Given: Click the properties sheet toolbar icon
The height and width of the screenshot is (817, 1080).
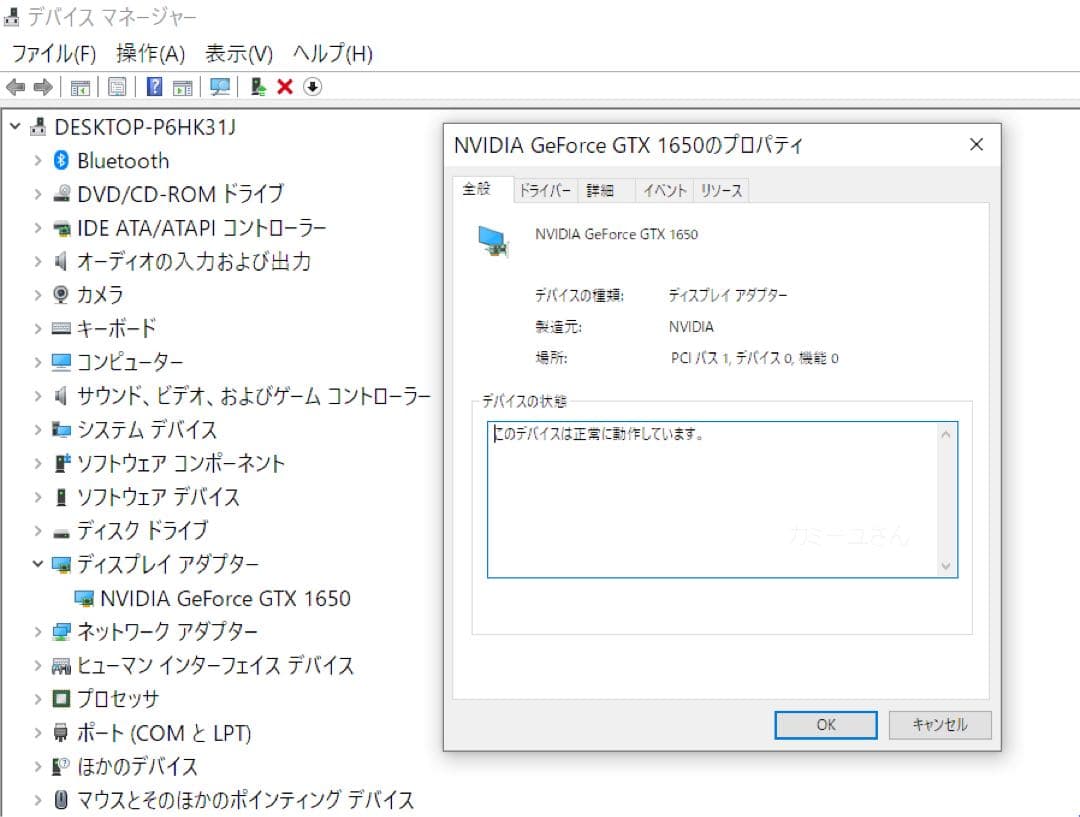Looking at the screenshot, I should 117,87.
